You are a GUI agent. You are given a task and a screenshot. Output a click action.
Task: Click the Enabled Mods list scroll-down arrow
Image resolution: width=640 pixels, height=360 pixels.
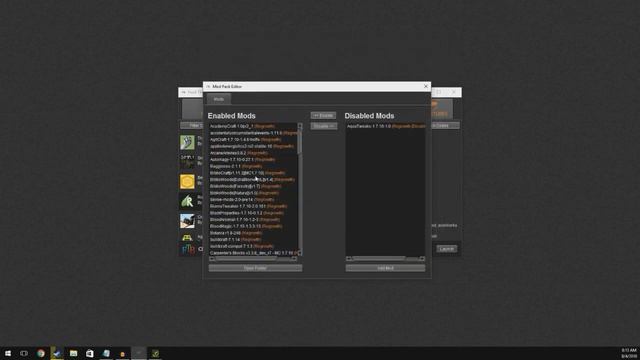[300, 253]
